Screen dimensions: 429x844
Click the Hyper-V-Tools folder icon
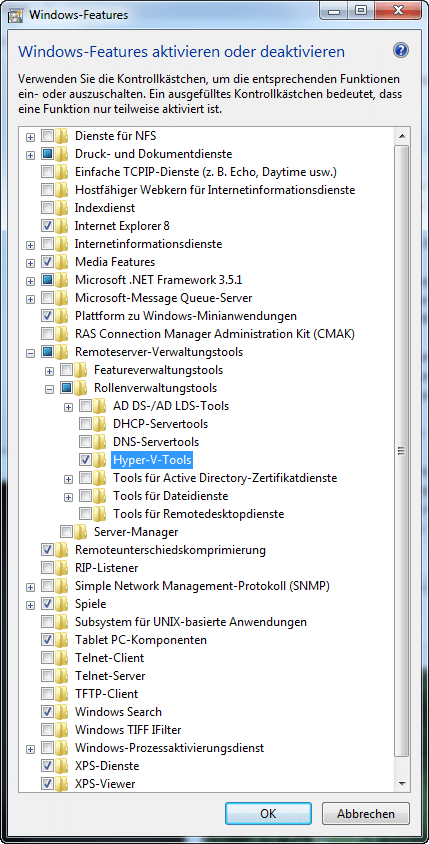pyautogui.click(x=100, y=460)
